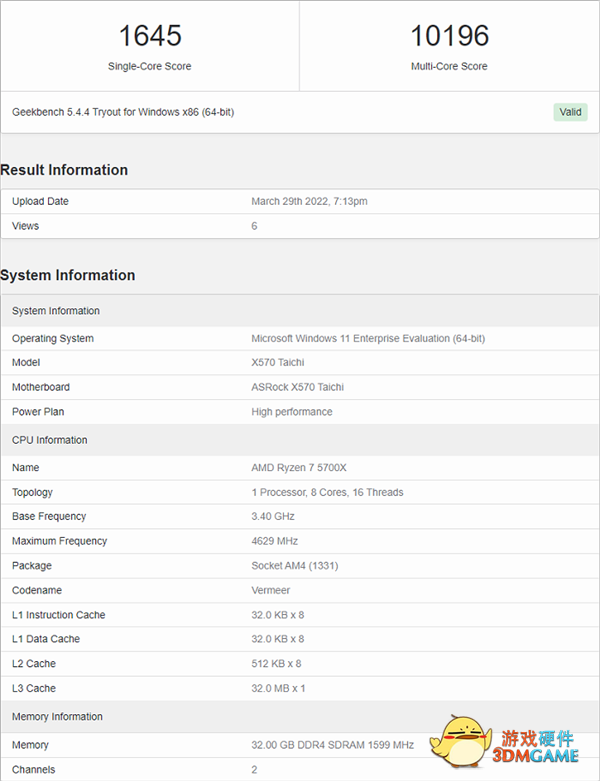Click the Single-Core Score label
Viewport: 600px width, 781px height.
click(x=150, y=66)
